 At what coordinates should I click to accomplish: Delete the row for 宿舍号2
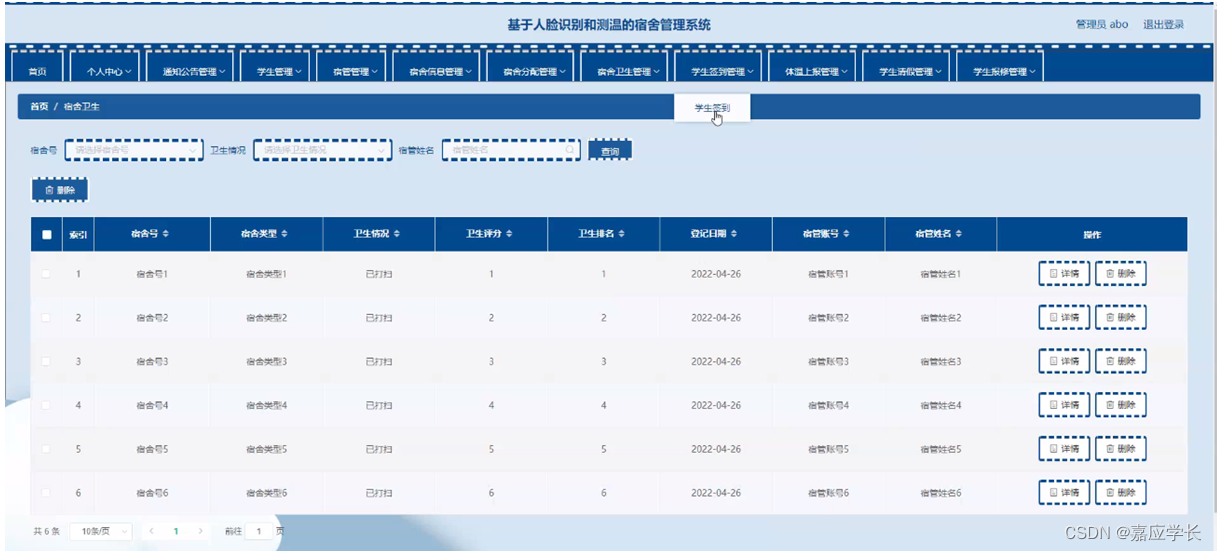(x=1120, y=318)
